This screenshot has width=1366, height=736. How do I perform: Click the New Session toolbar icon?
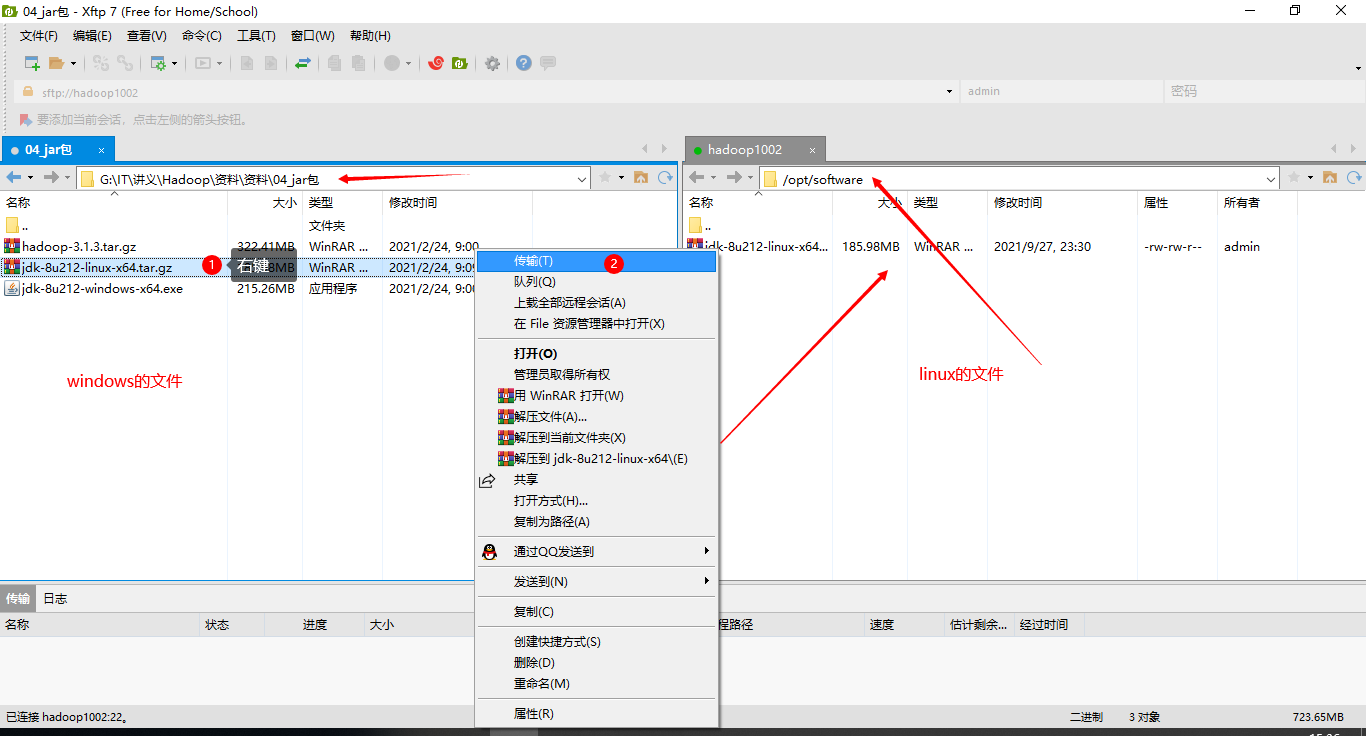(32, 63)
